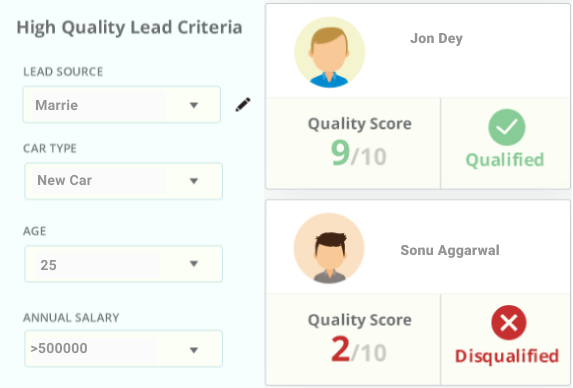Open the Lead Source dropdown arrow
Image resolution: width=573 pixels, height=388 pixels.
click(194, 105)
